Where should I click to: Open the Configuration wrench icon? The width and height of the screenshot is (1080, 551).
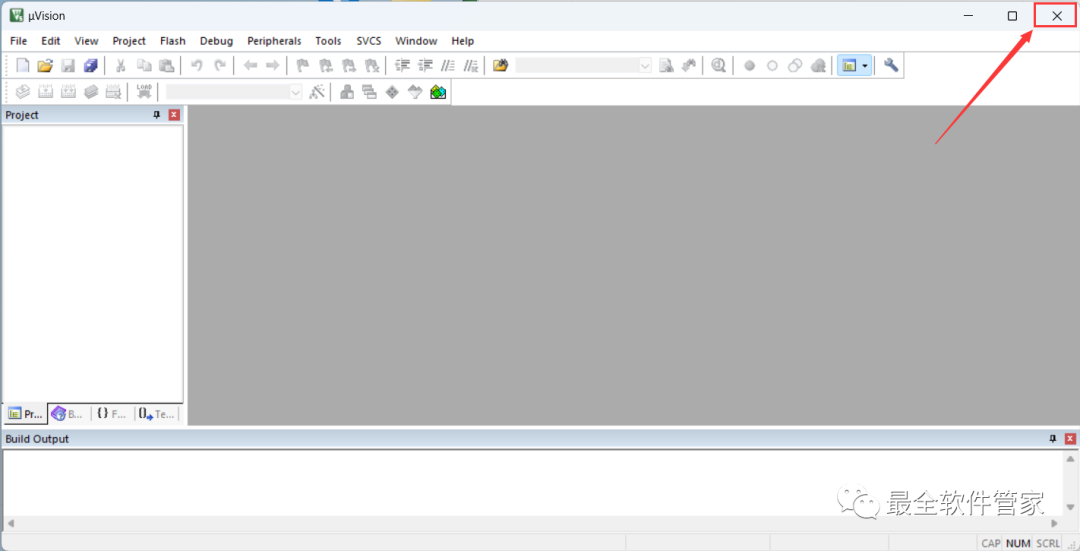coord(891,66)
